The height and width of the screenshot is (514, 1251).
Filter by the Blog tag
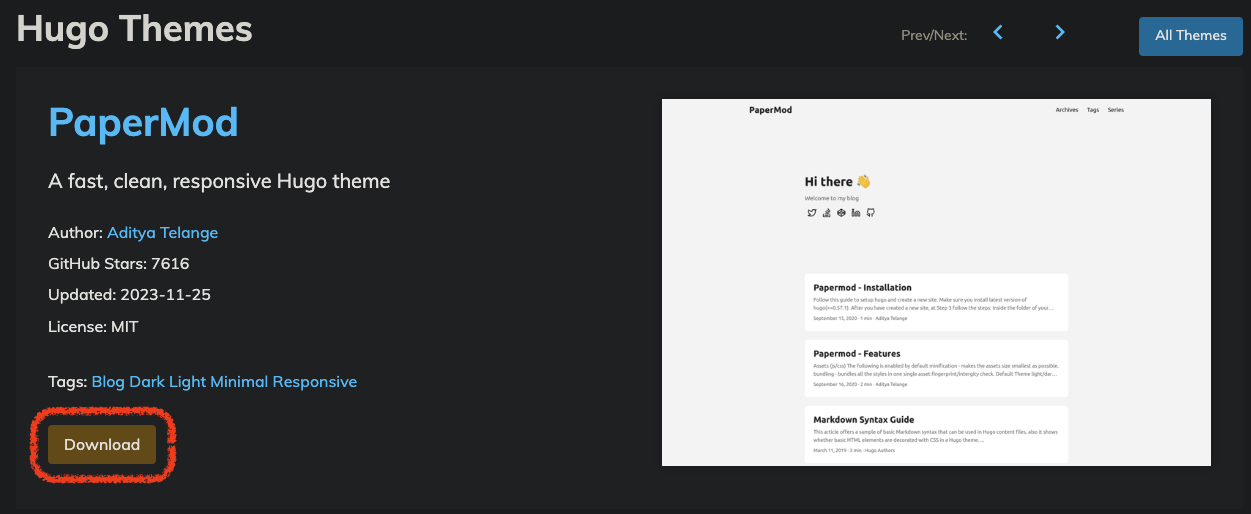(108, 382)
